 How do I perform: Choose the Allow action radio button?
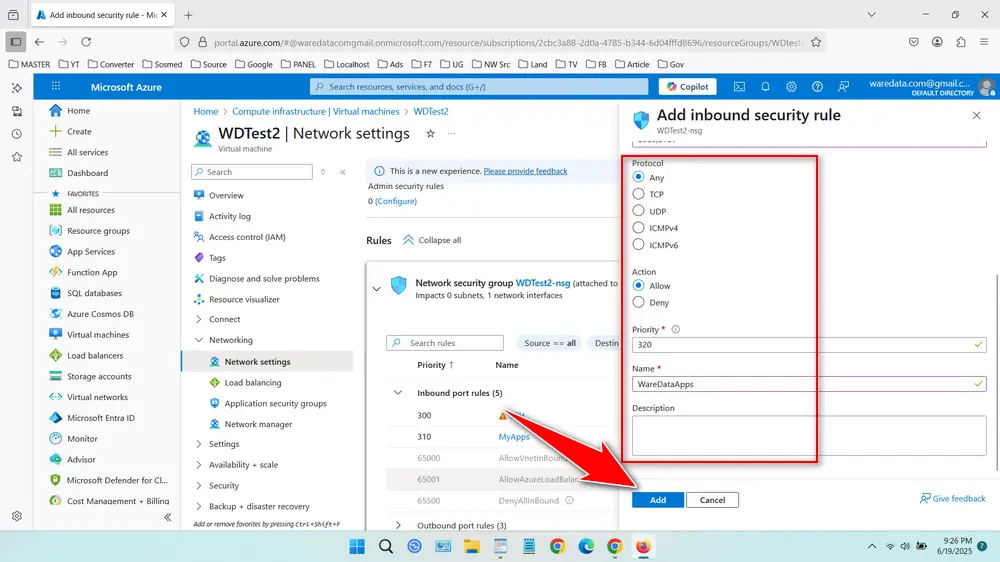tap(638, 285)
